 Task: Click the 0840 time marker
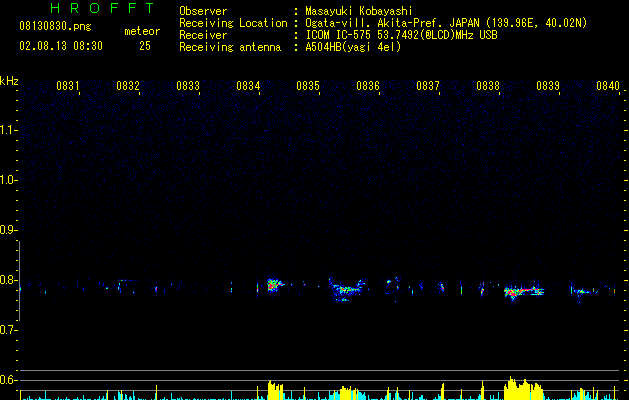pos(608,85)
